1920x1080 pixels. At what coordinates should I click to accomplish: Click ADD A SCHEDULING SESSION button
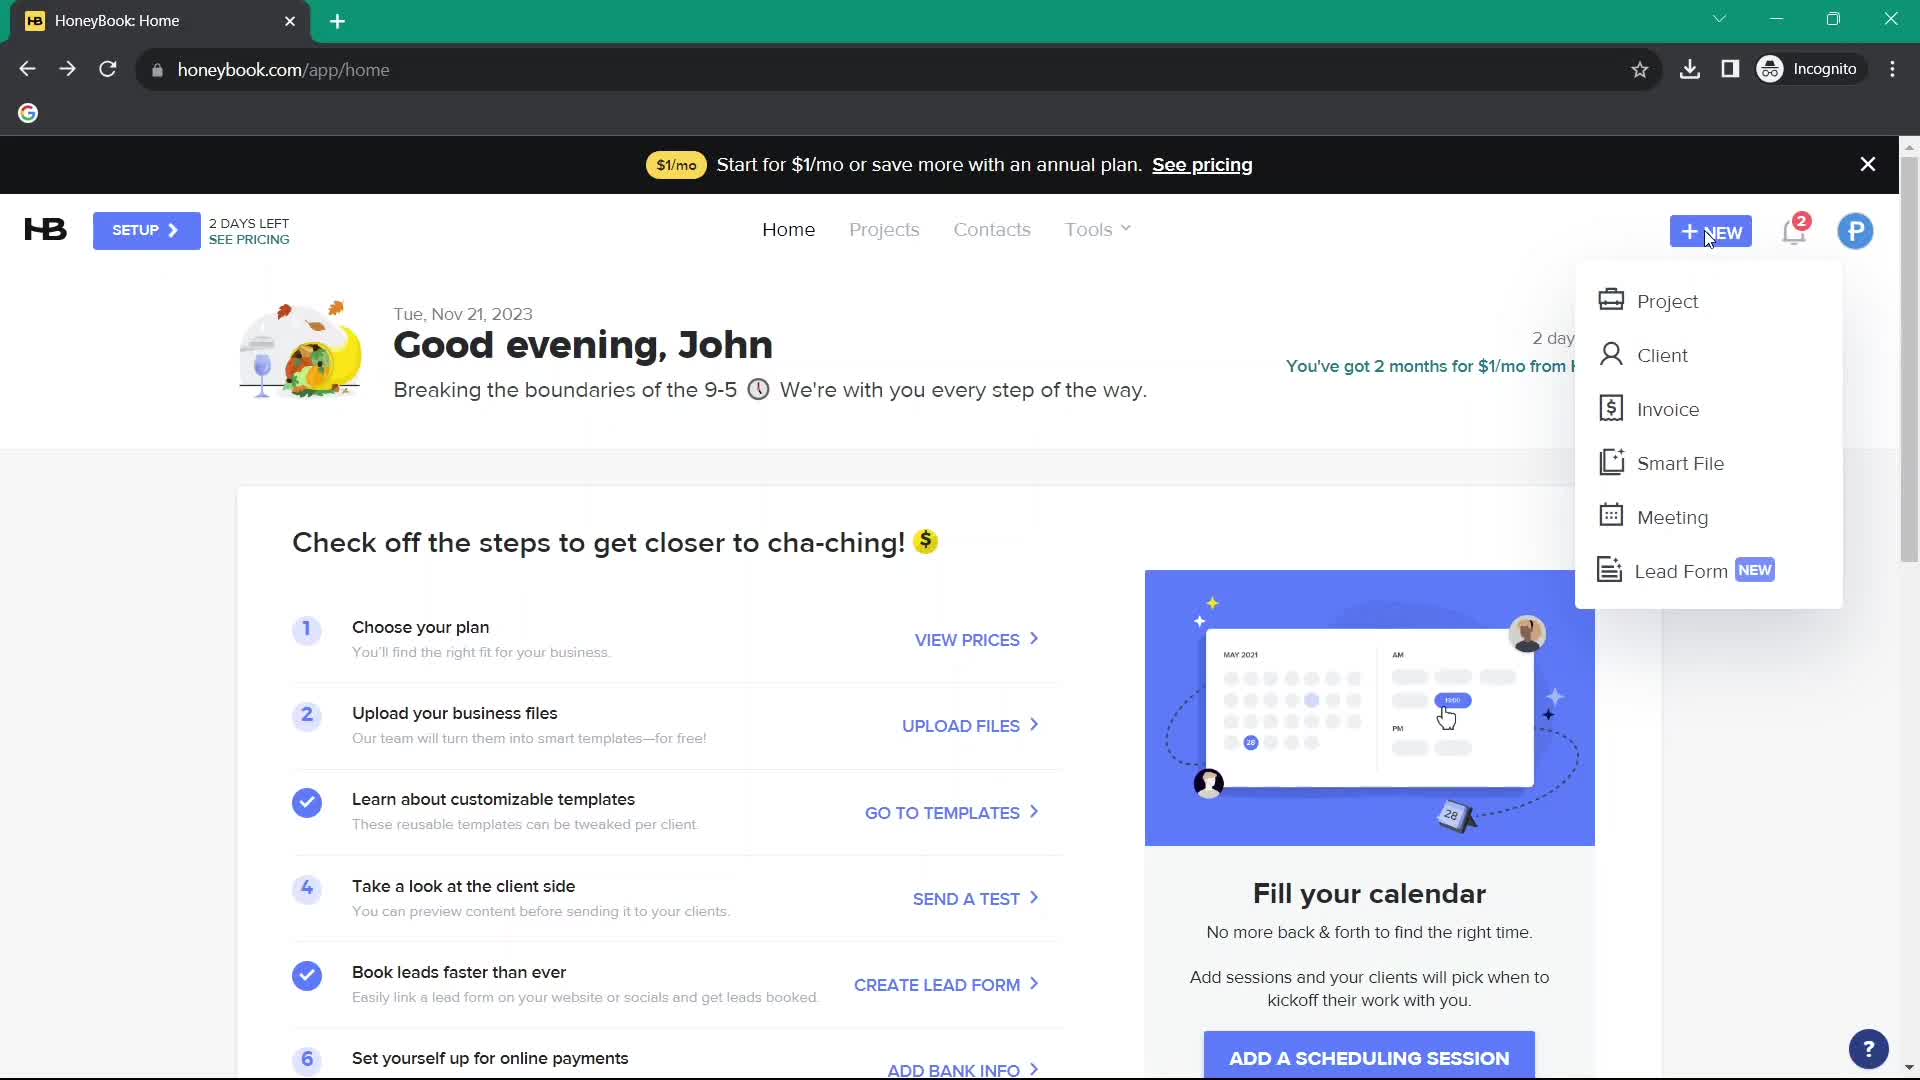[x=1369, y=1056]
